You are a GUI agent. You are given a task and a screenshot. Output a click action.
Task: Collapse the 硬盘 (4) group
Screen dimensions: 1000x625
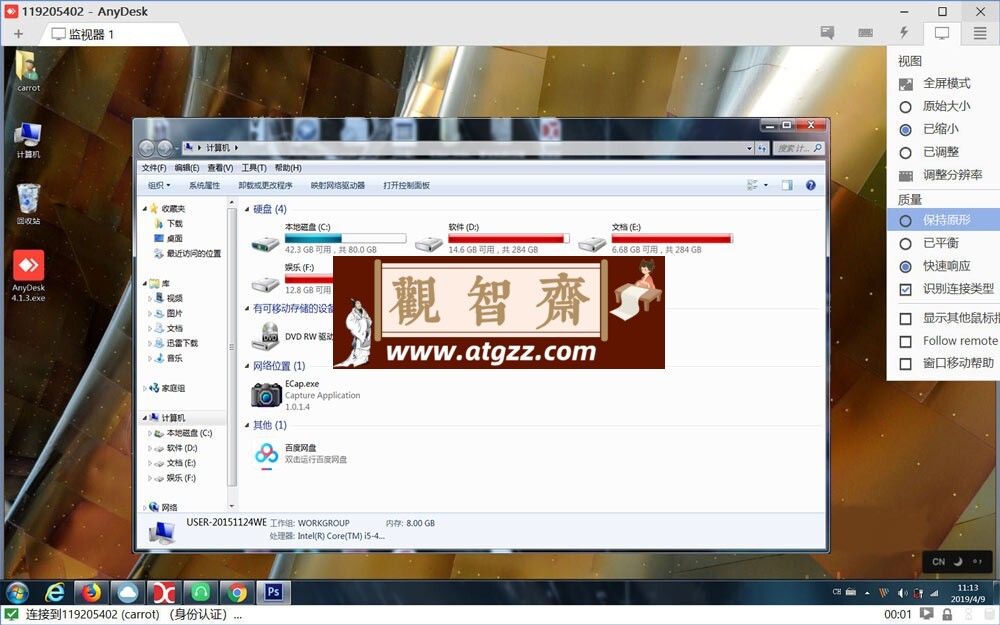coord(247,209)
